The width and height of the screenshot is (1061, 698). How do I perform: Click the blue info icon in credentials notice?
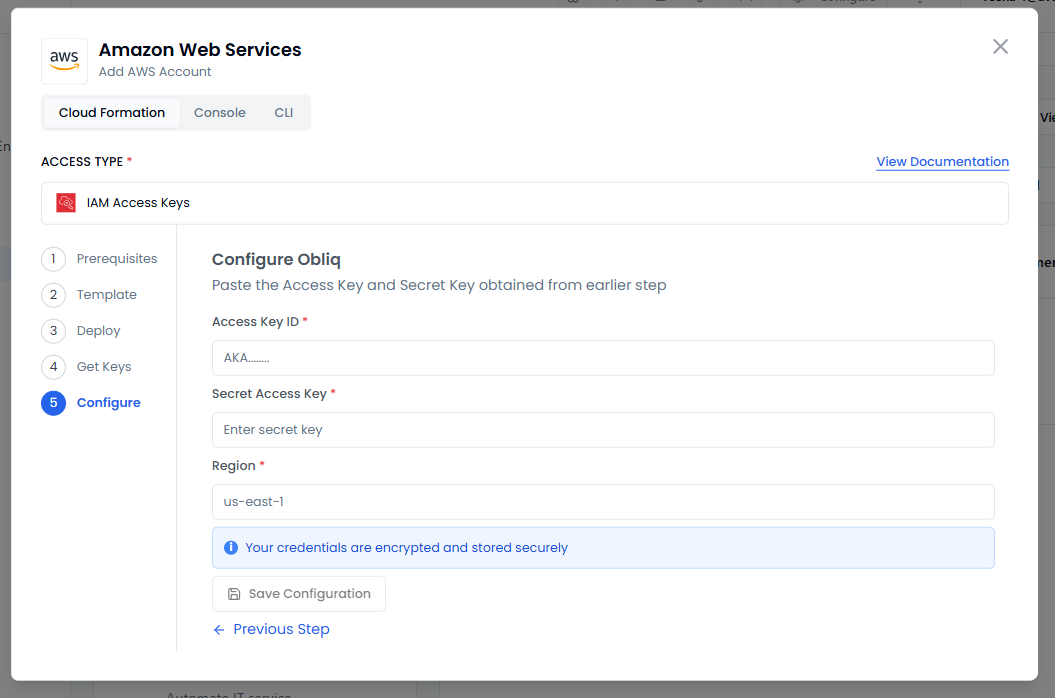(231, 548)
